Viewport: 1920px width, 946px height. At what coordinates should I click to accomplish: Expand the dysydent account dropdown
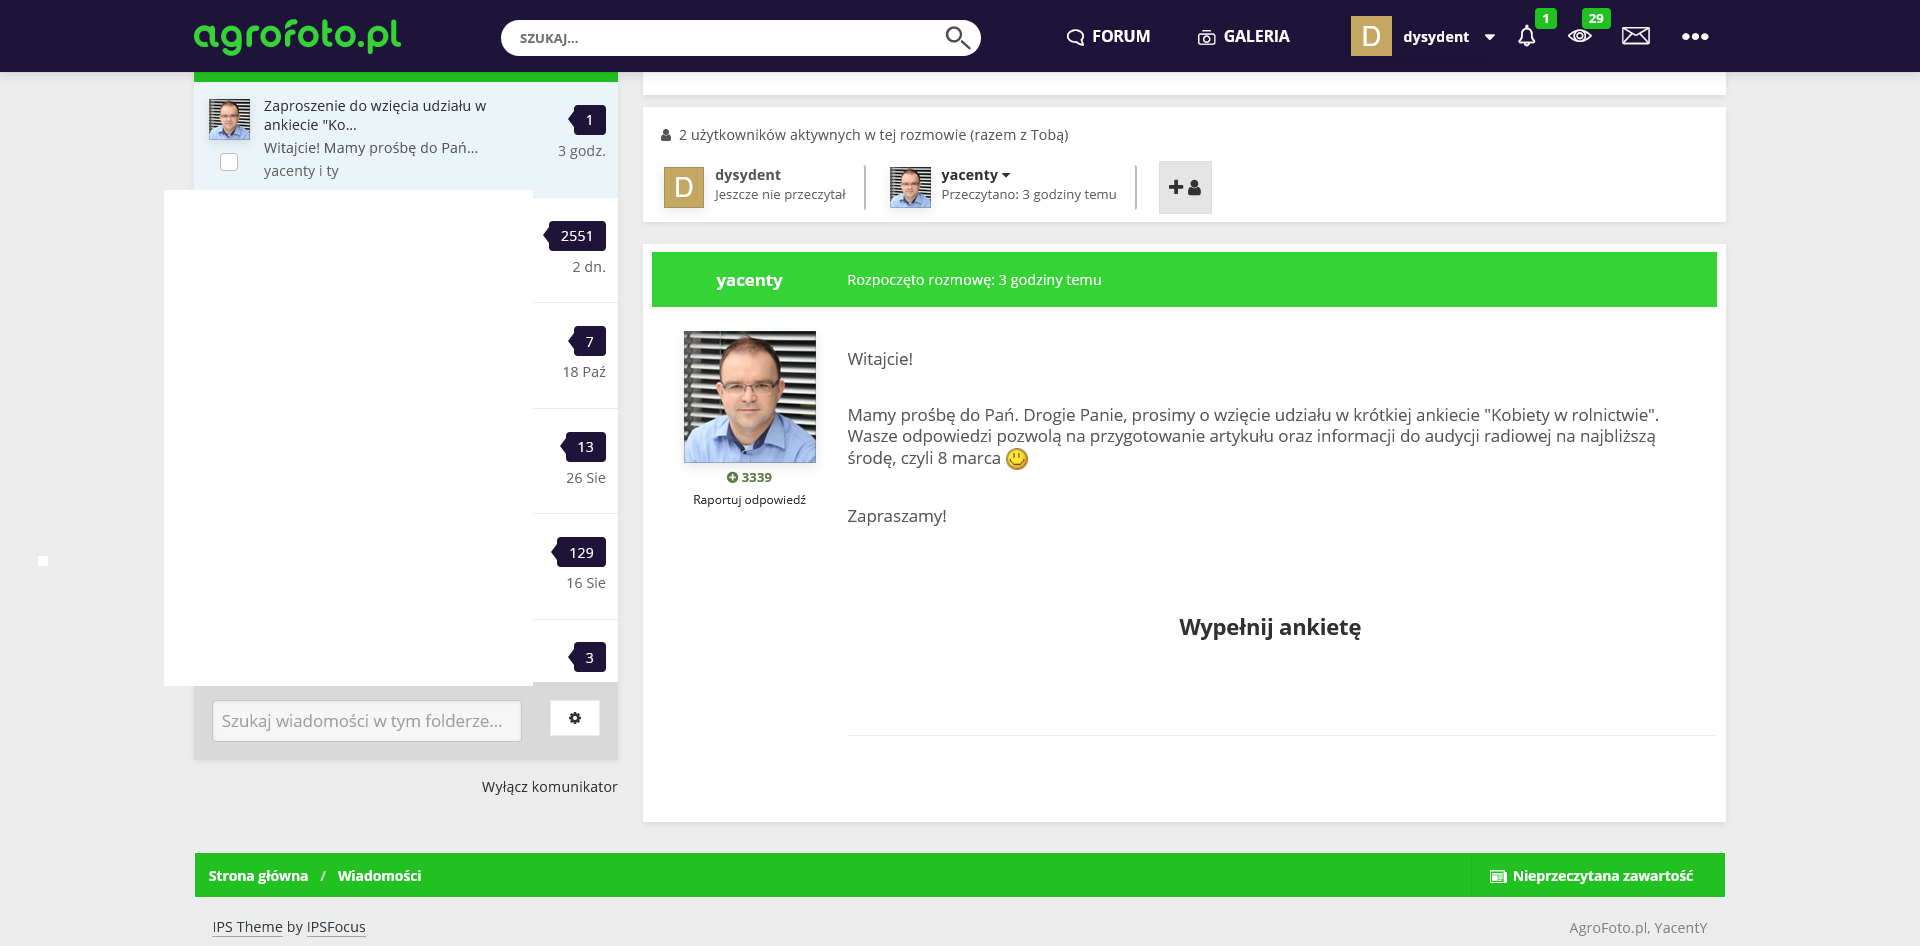coord(1490,37)
